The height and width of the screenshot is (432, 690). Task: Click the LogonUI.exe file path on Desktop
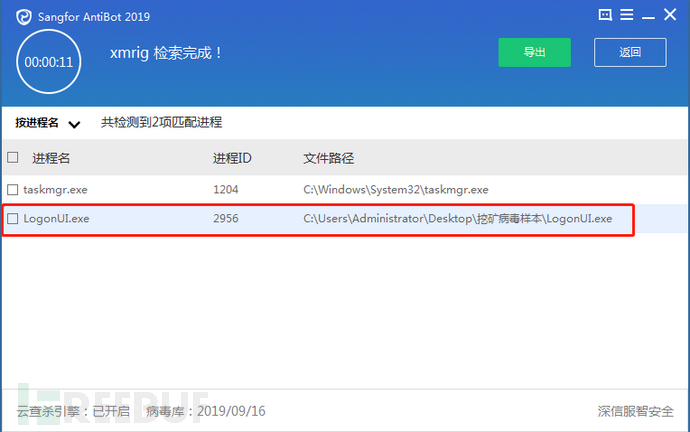pyautogui.click(x=458, y=218)
